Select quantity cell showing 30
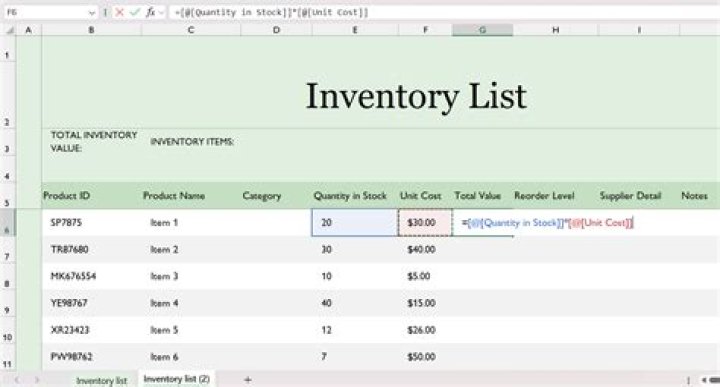The image size is (720, 387). pyautogui.click(x=355, y=250)
